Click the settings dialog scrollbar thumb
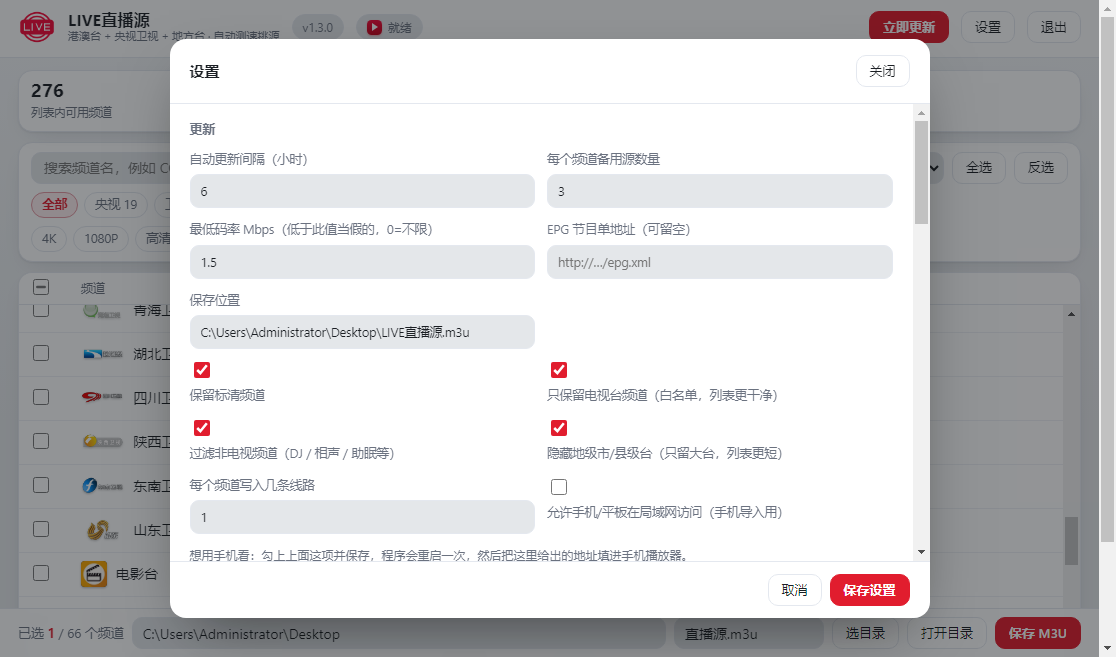Image resolution: width=1116 pixels, height=657 pixels. (x=922, y=172)
